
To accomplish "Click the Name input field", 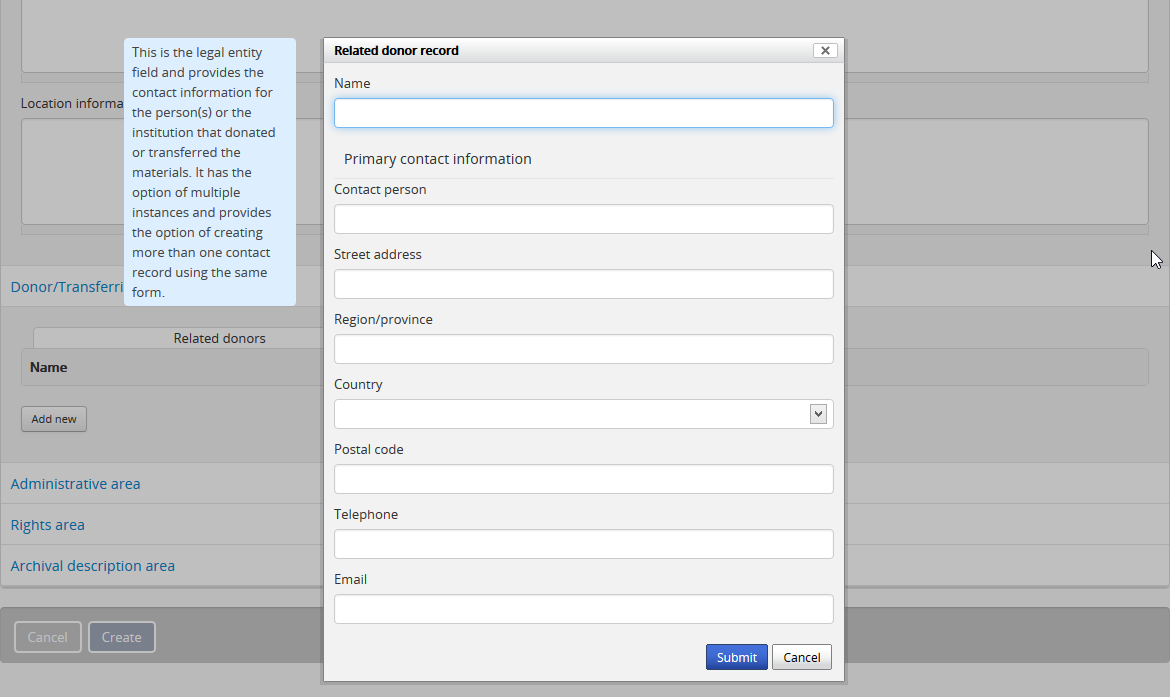I will tap(583, 113).
